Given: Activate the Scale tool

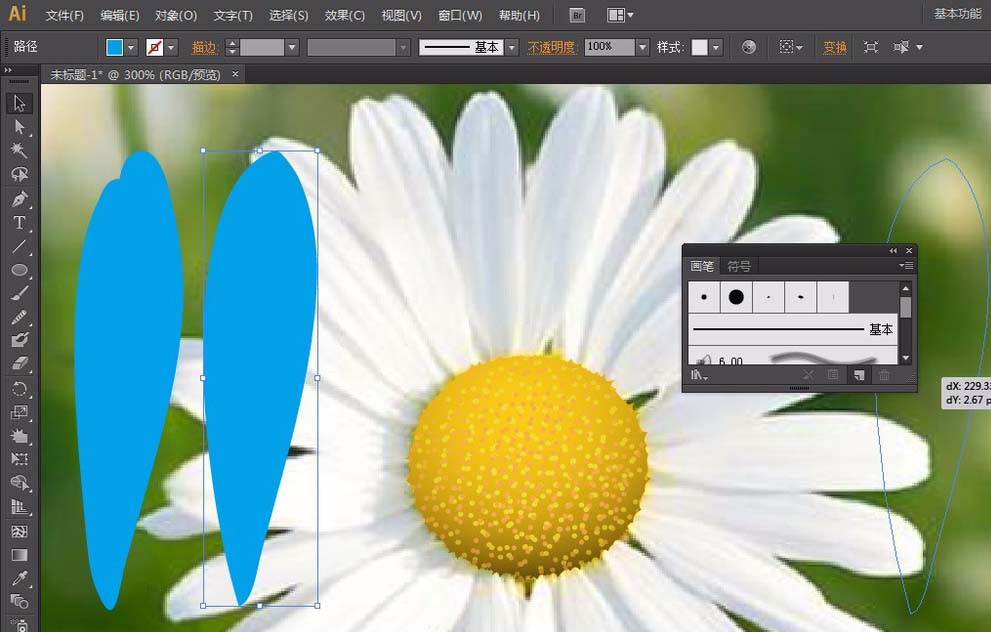Looking at the screenshot, I should 19,412.
